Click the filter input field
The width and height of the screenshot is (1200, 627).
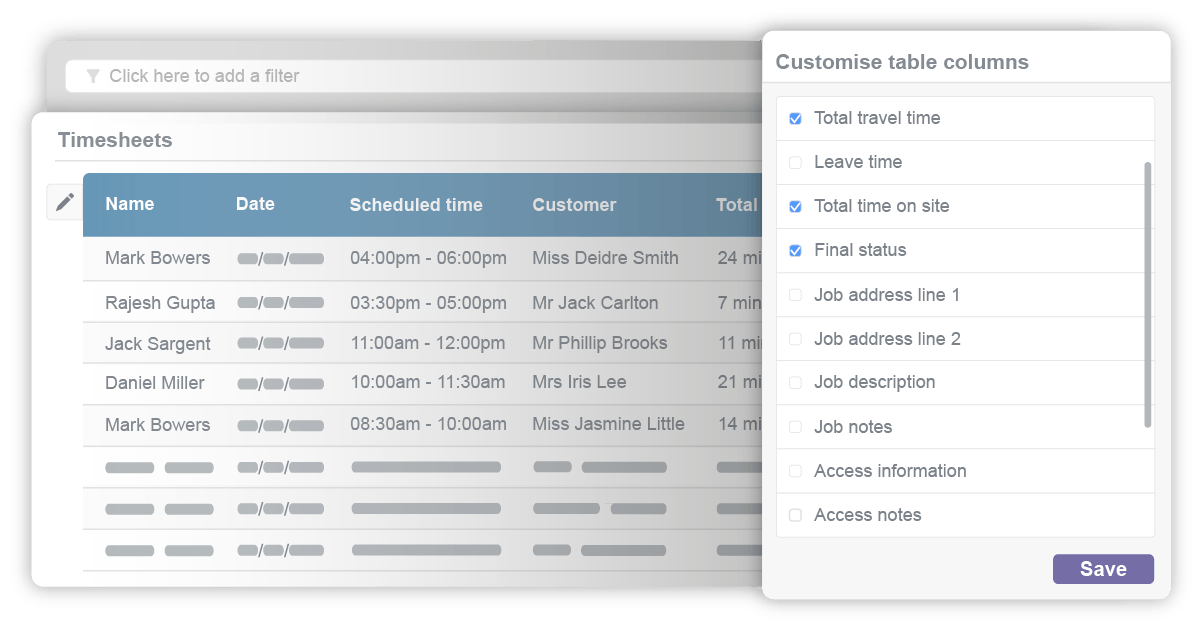tap(300, 75)
